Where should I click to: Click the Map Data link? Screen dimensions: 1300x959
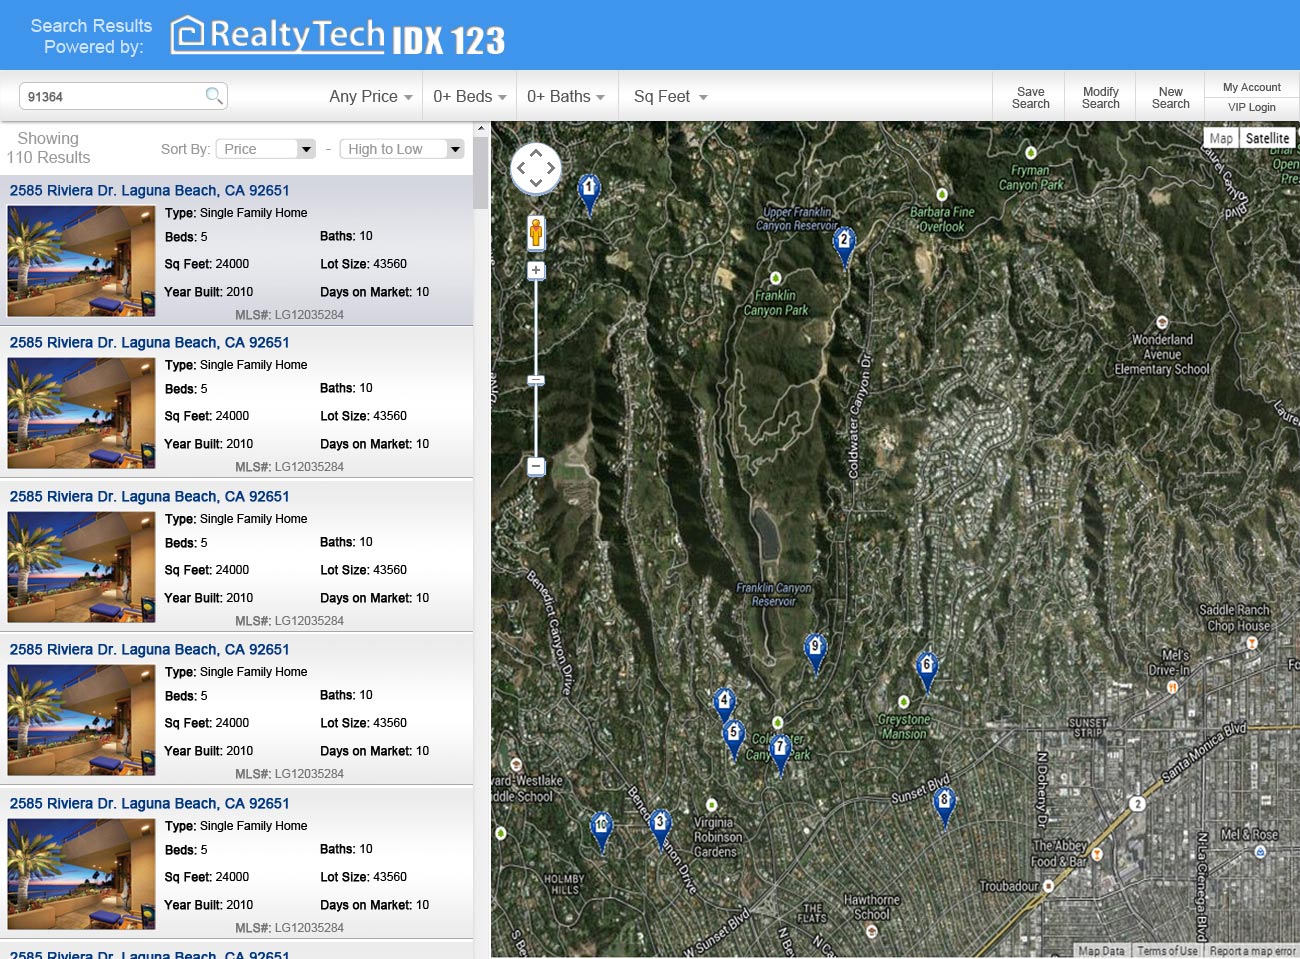(x=1101, y=951)
